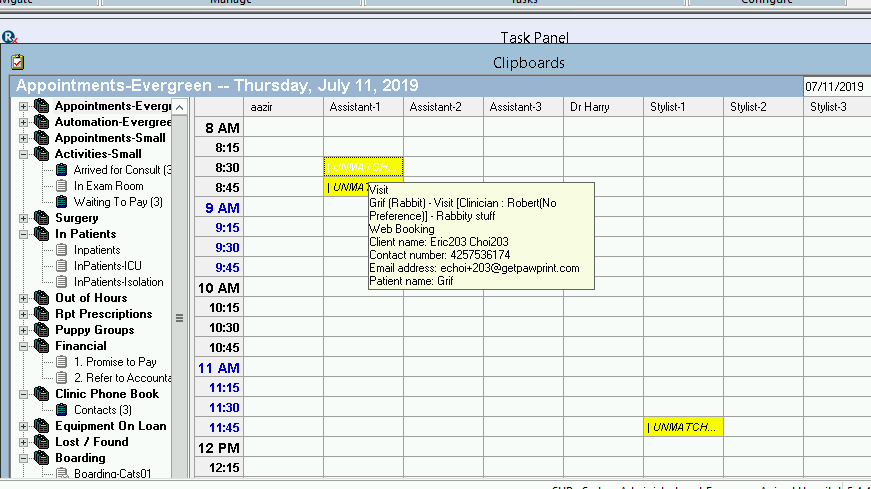The width and height of the screenshot is (871, 489).
Task: Click the Assistant-1 column header
Action: 363,107
